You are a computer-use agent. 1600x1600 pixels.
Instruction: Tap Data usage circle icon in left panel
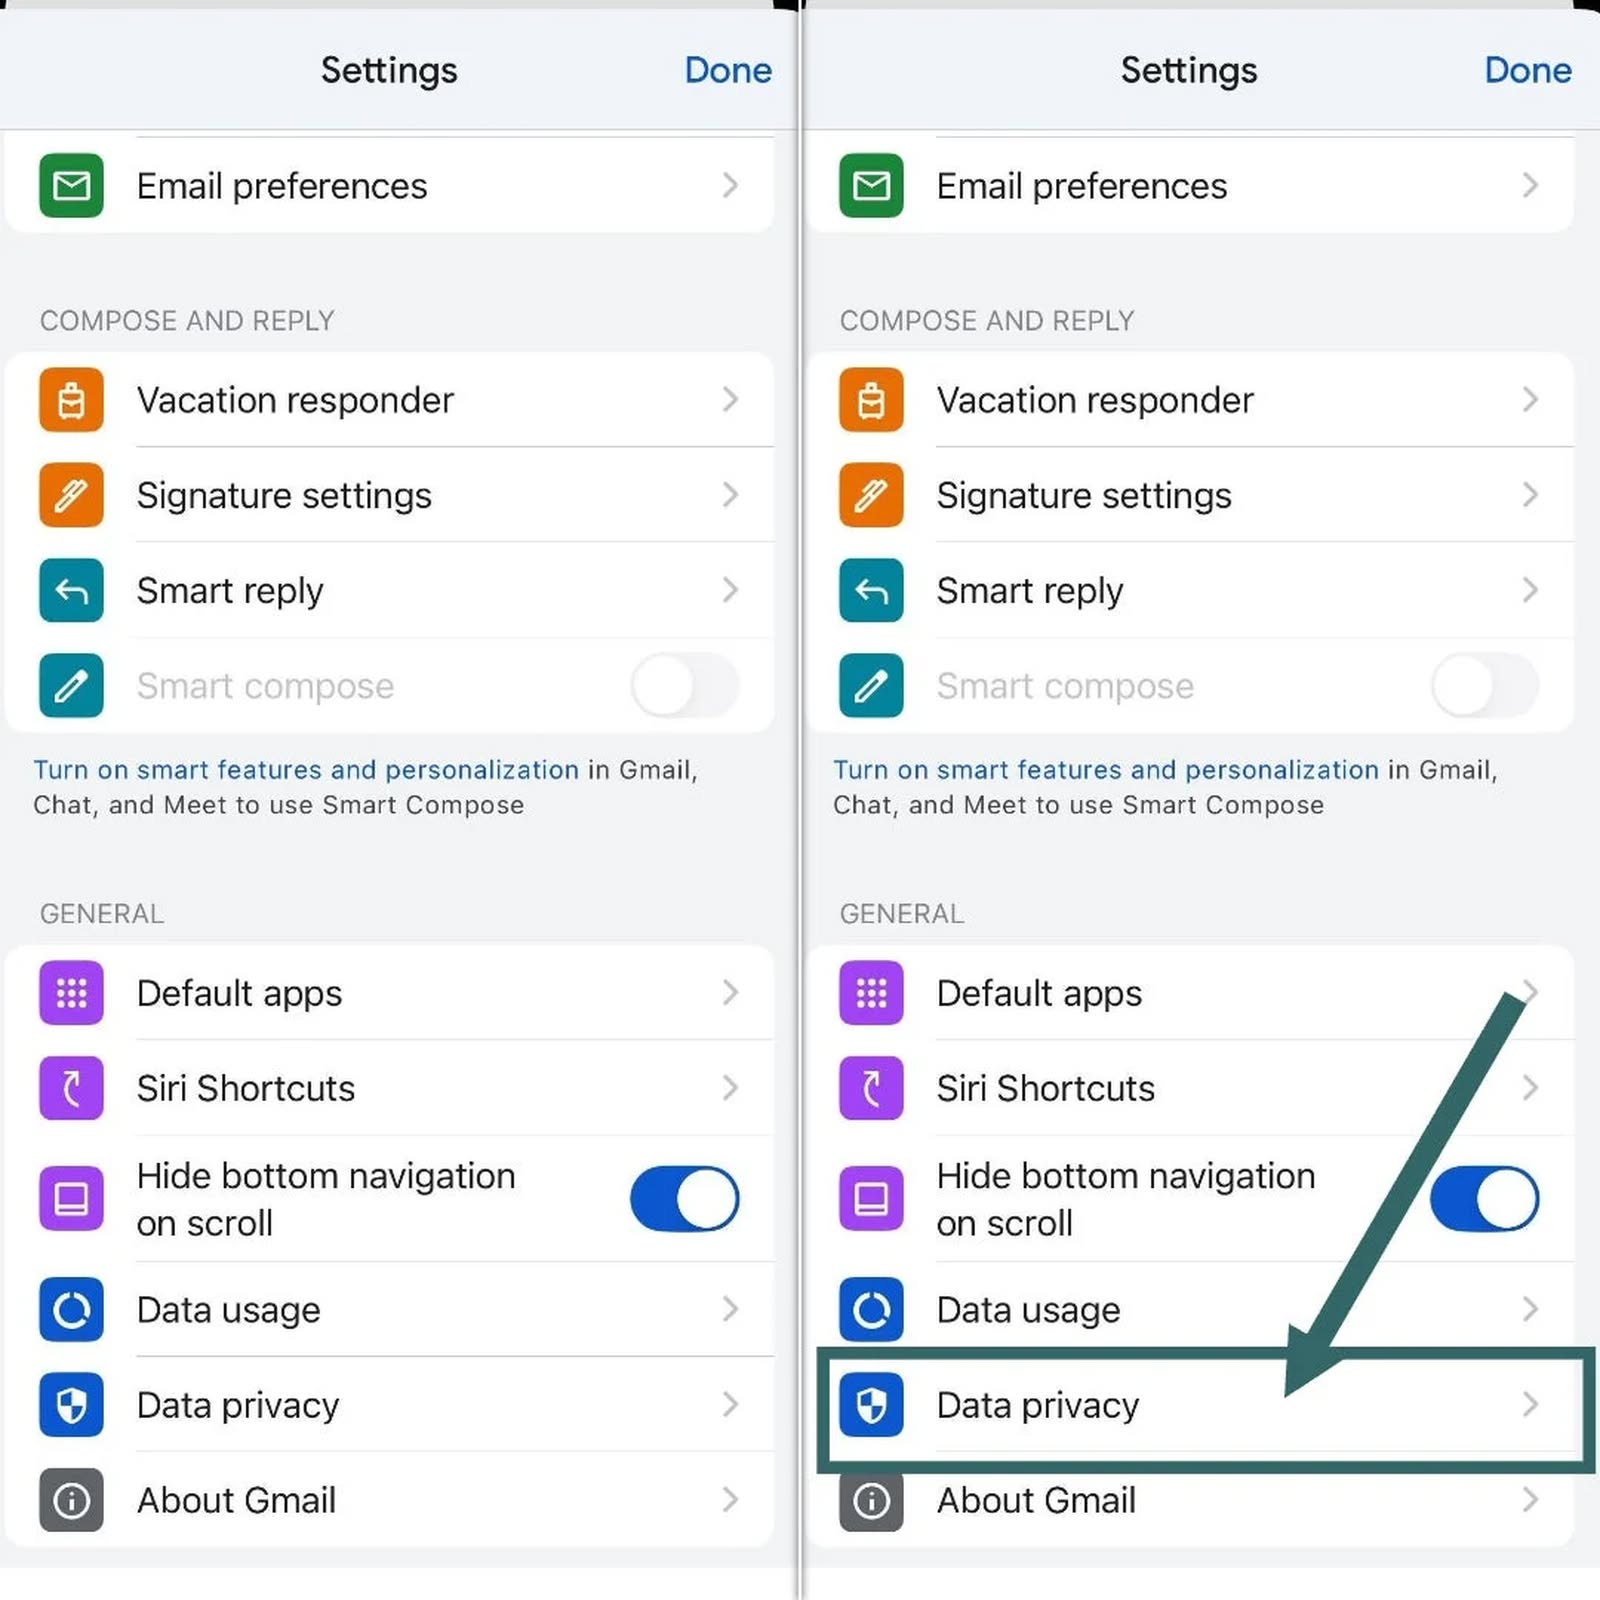(71, 1309)
